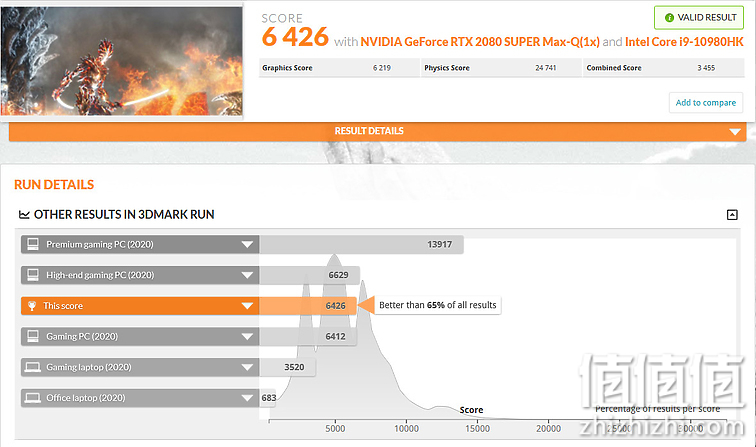Click laptop icon in Gaming laptop row
Image resolution: width=756 pixels, height=447 pixels.
tap(33, 367)
